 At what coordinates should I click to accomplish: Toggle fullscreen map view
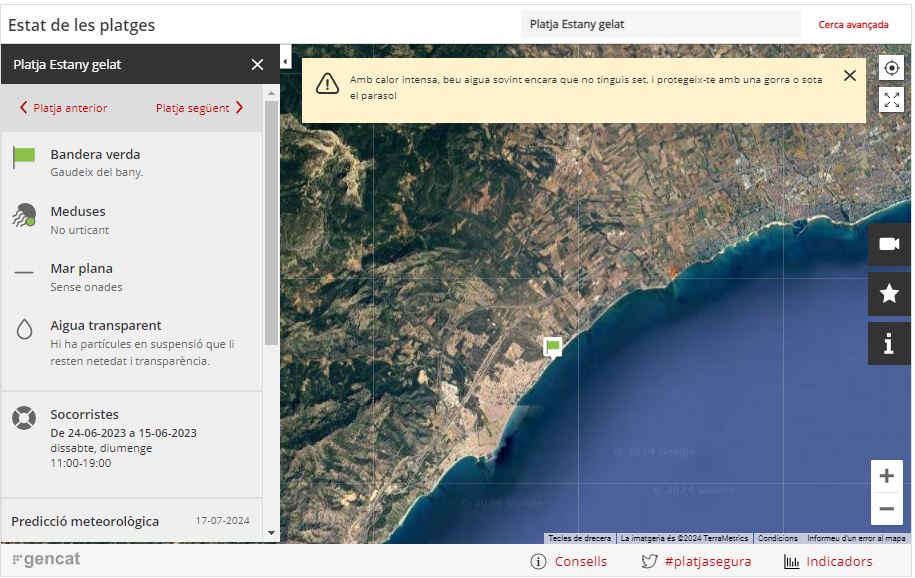891,100
